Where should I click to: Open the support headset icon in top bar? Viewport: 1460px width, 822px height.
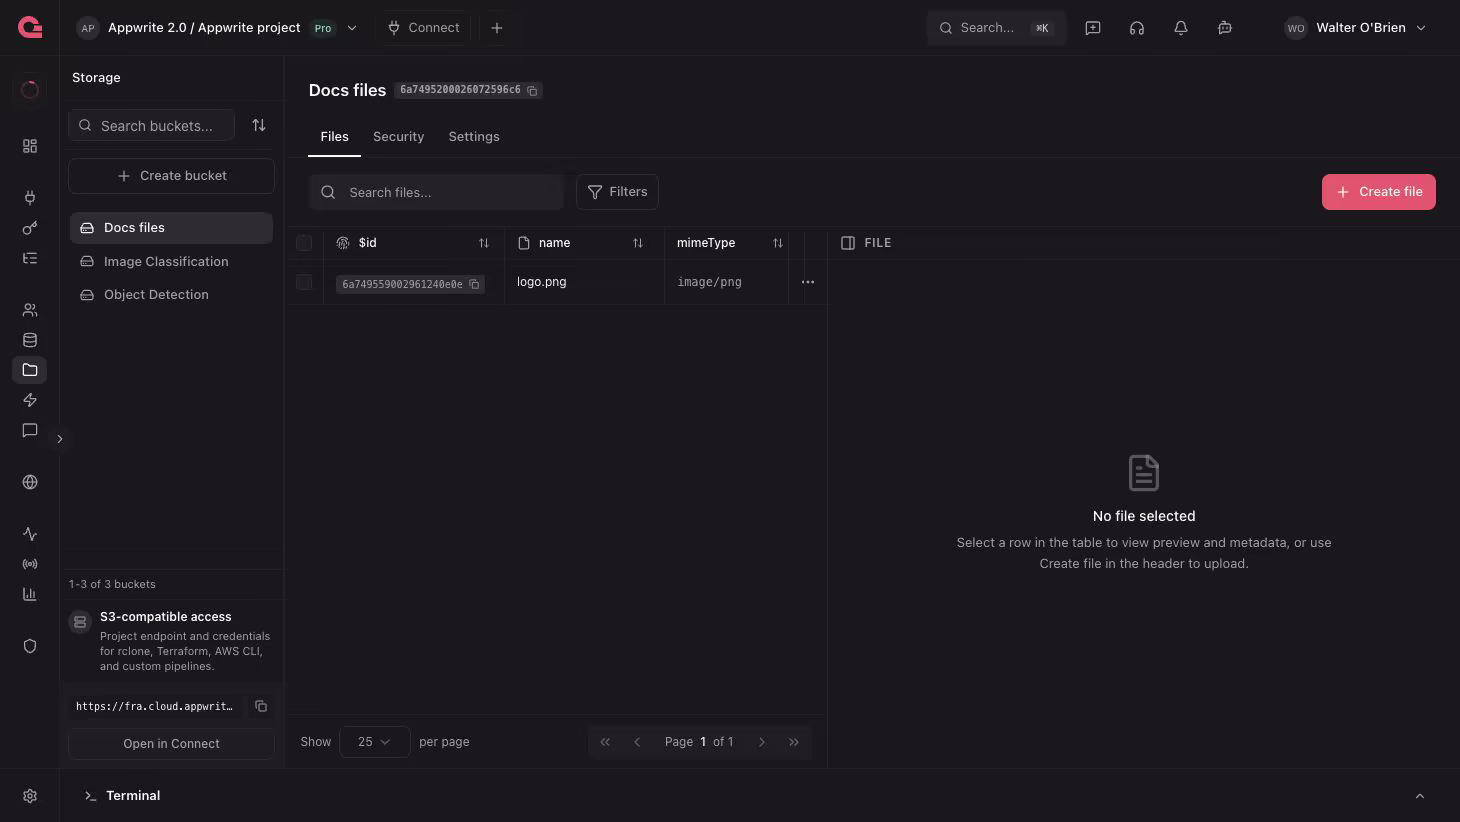pos(1137,28)
